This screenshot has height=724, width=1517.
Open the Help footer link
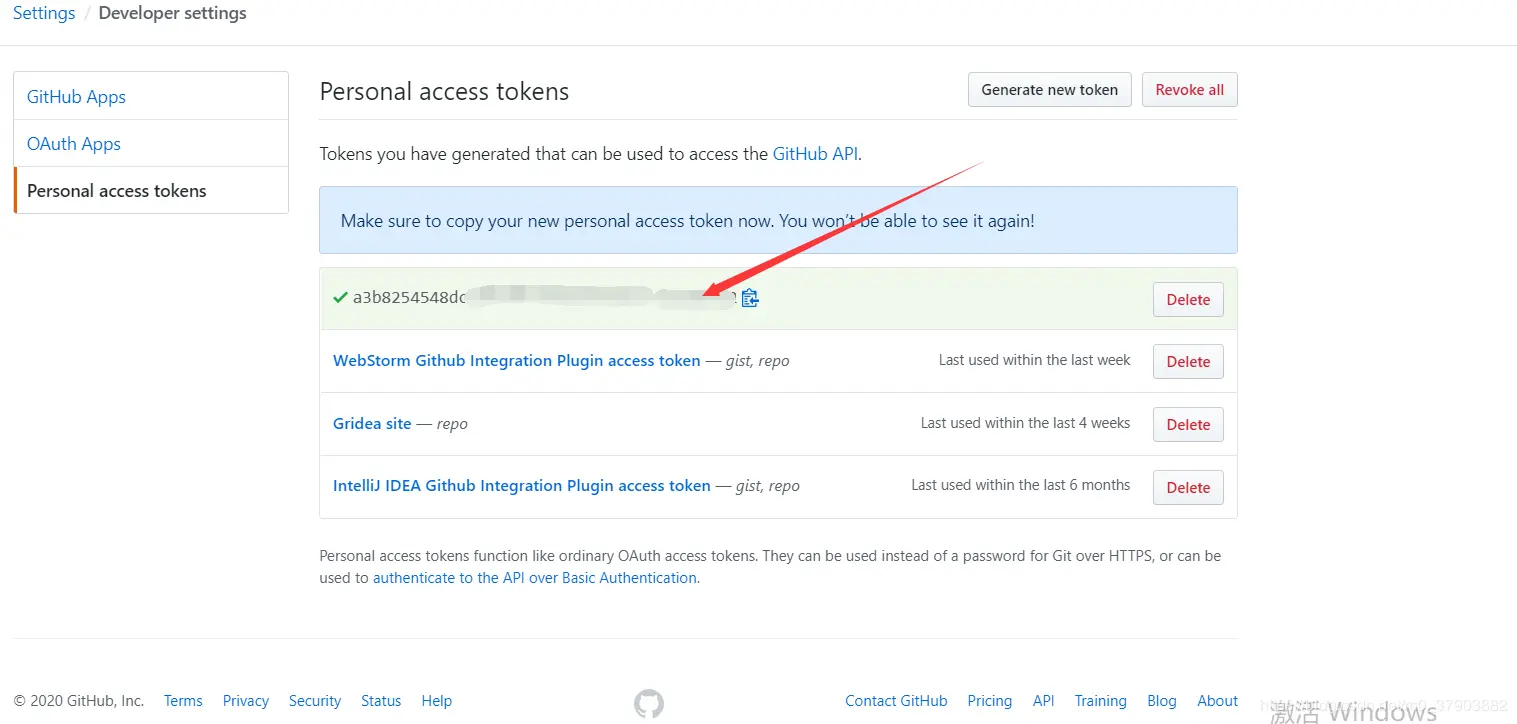437,701
